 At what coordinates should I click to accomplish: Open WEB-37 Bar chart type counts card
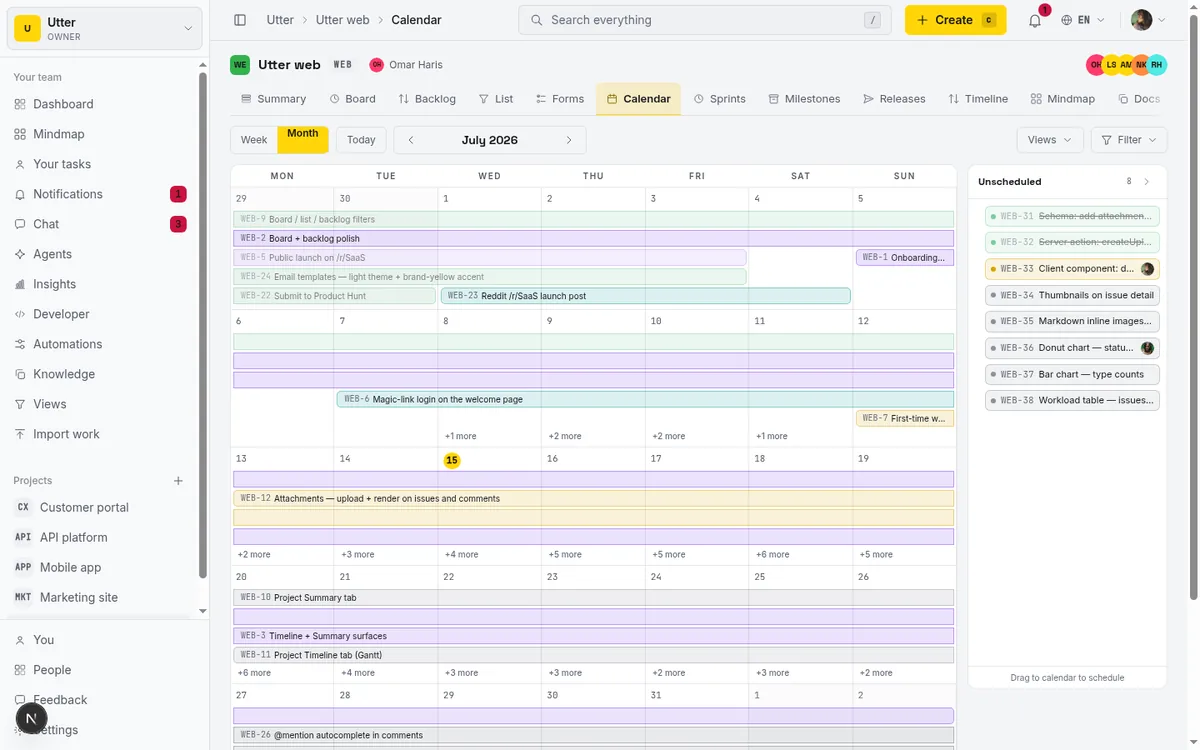click(1072, 374)
